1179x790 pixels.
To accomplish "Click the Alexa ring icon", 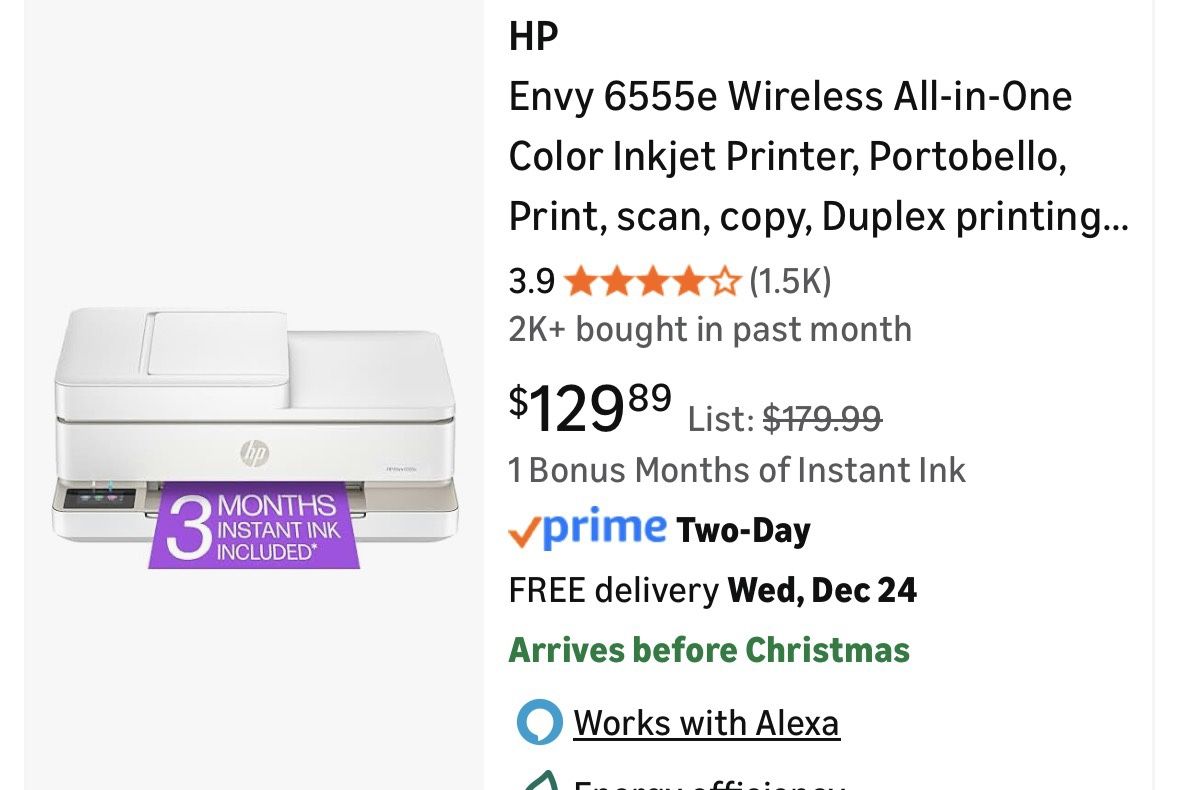I will pos(539,723).
